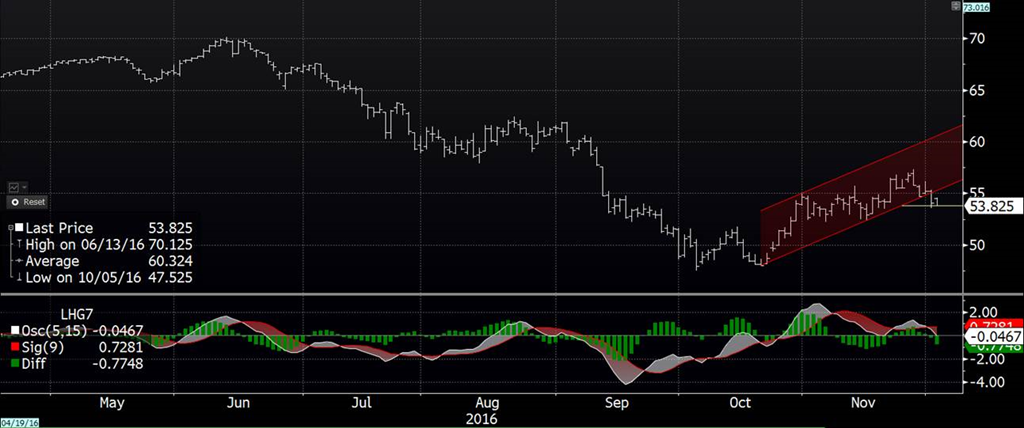This screenshot has width=1024, height=428.
Task: Click the 73.016 top axis value
Action: coord(976,7)
